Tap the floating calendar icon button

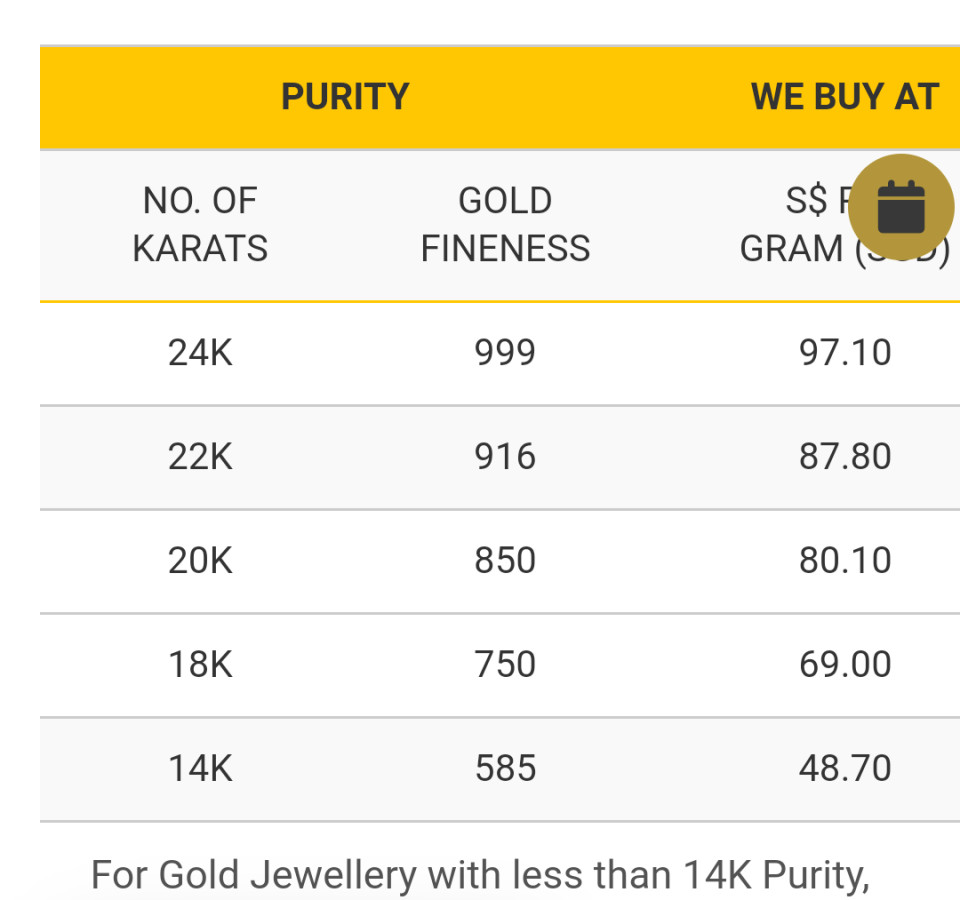(901, 208)
